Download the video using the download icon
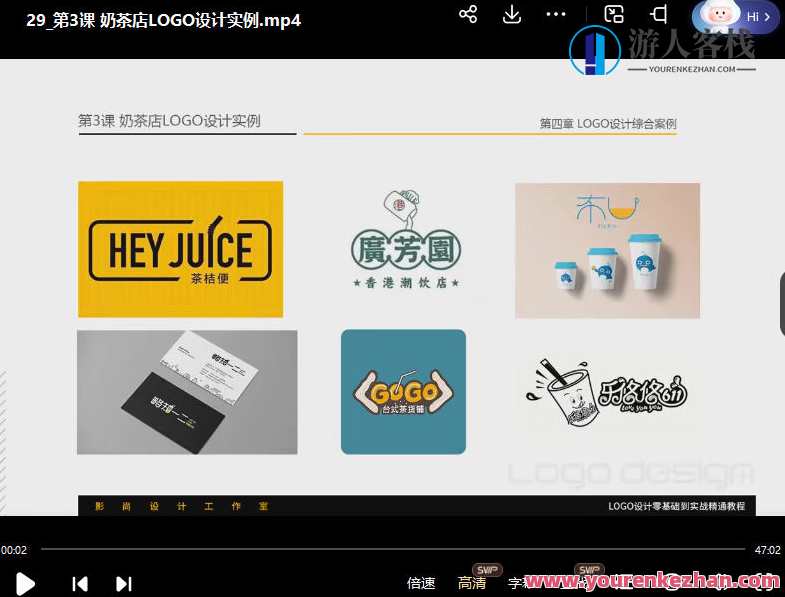The height and width of the screenshot is (597, 785). 511,14
